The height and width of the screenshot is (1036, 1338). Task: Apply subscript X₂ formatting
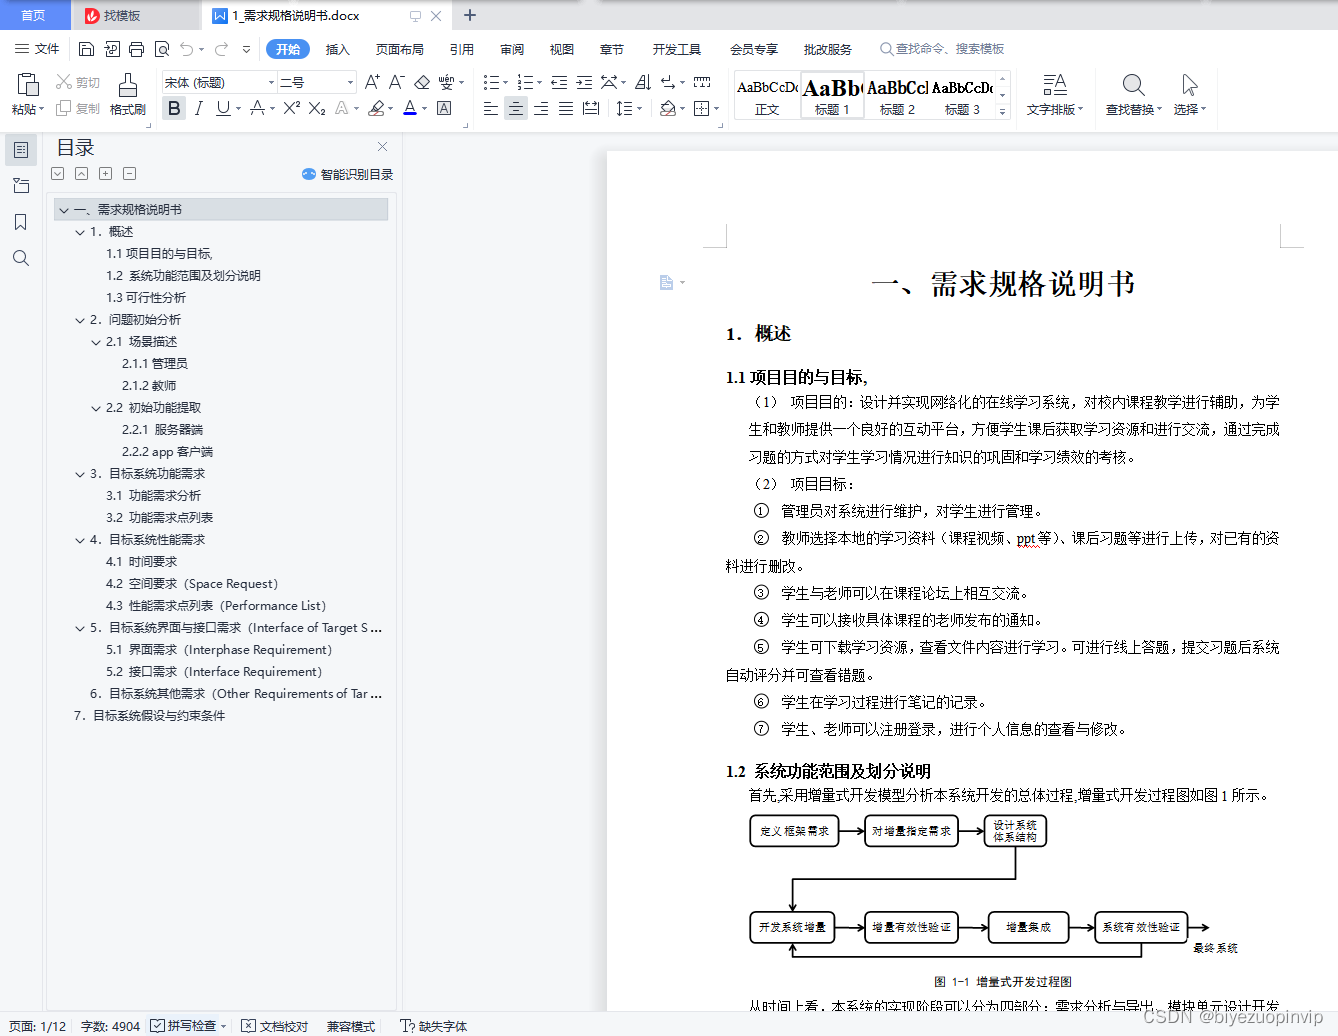pyautogui.click(x=316, y=108)
